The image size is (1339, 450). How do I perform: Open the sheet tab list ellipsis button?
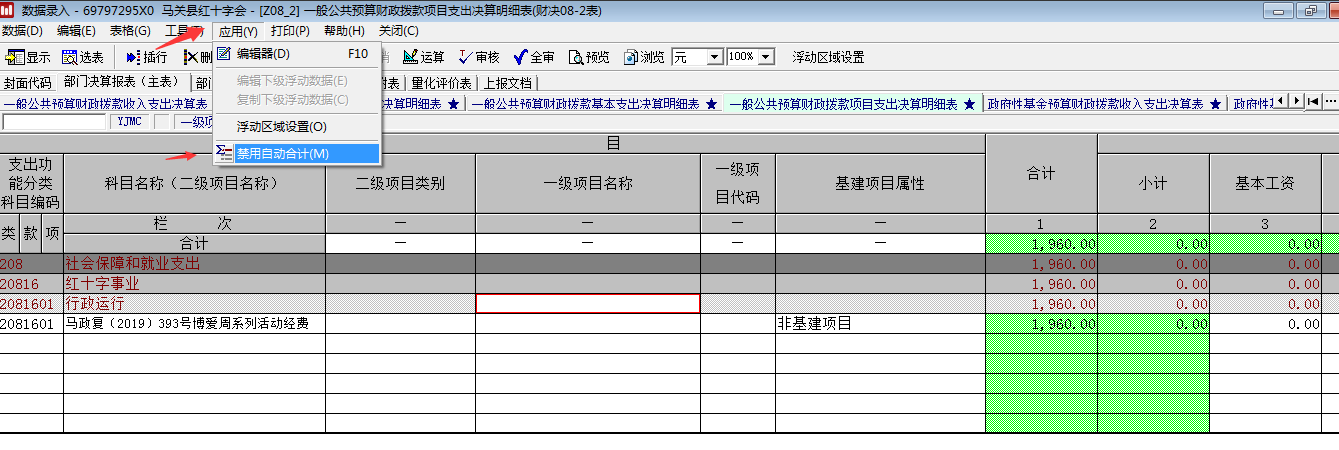tap(1331, 101)
